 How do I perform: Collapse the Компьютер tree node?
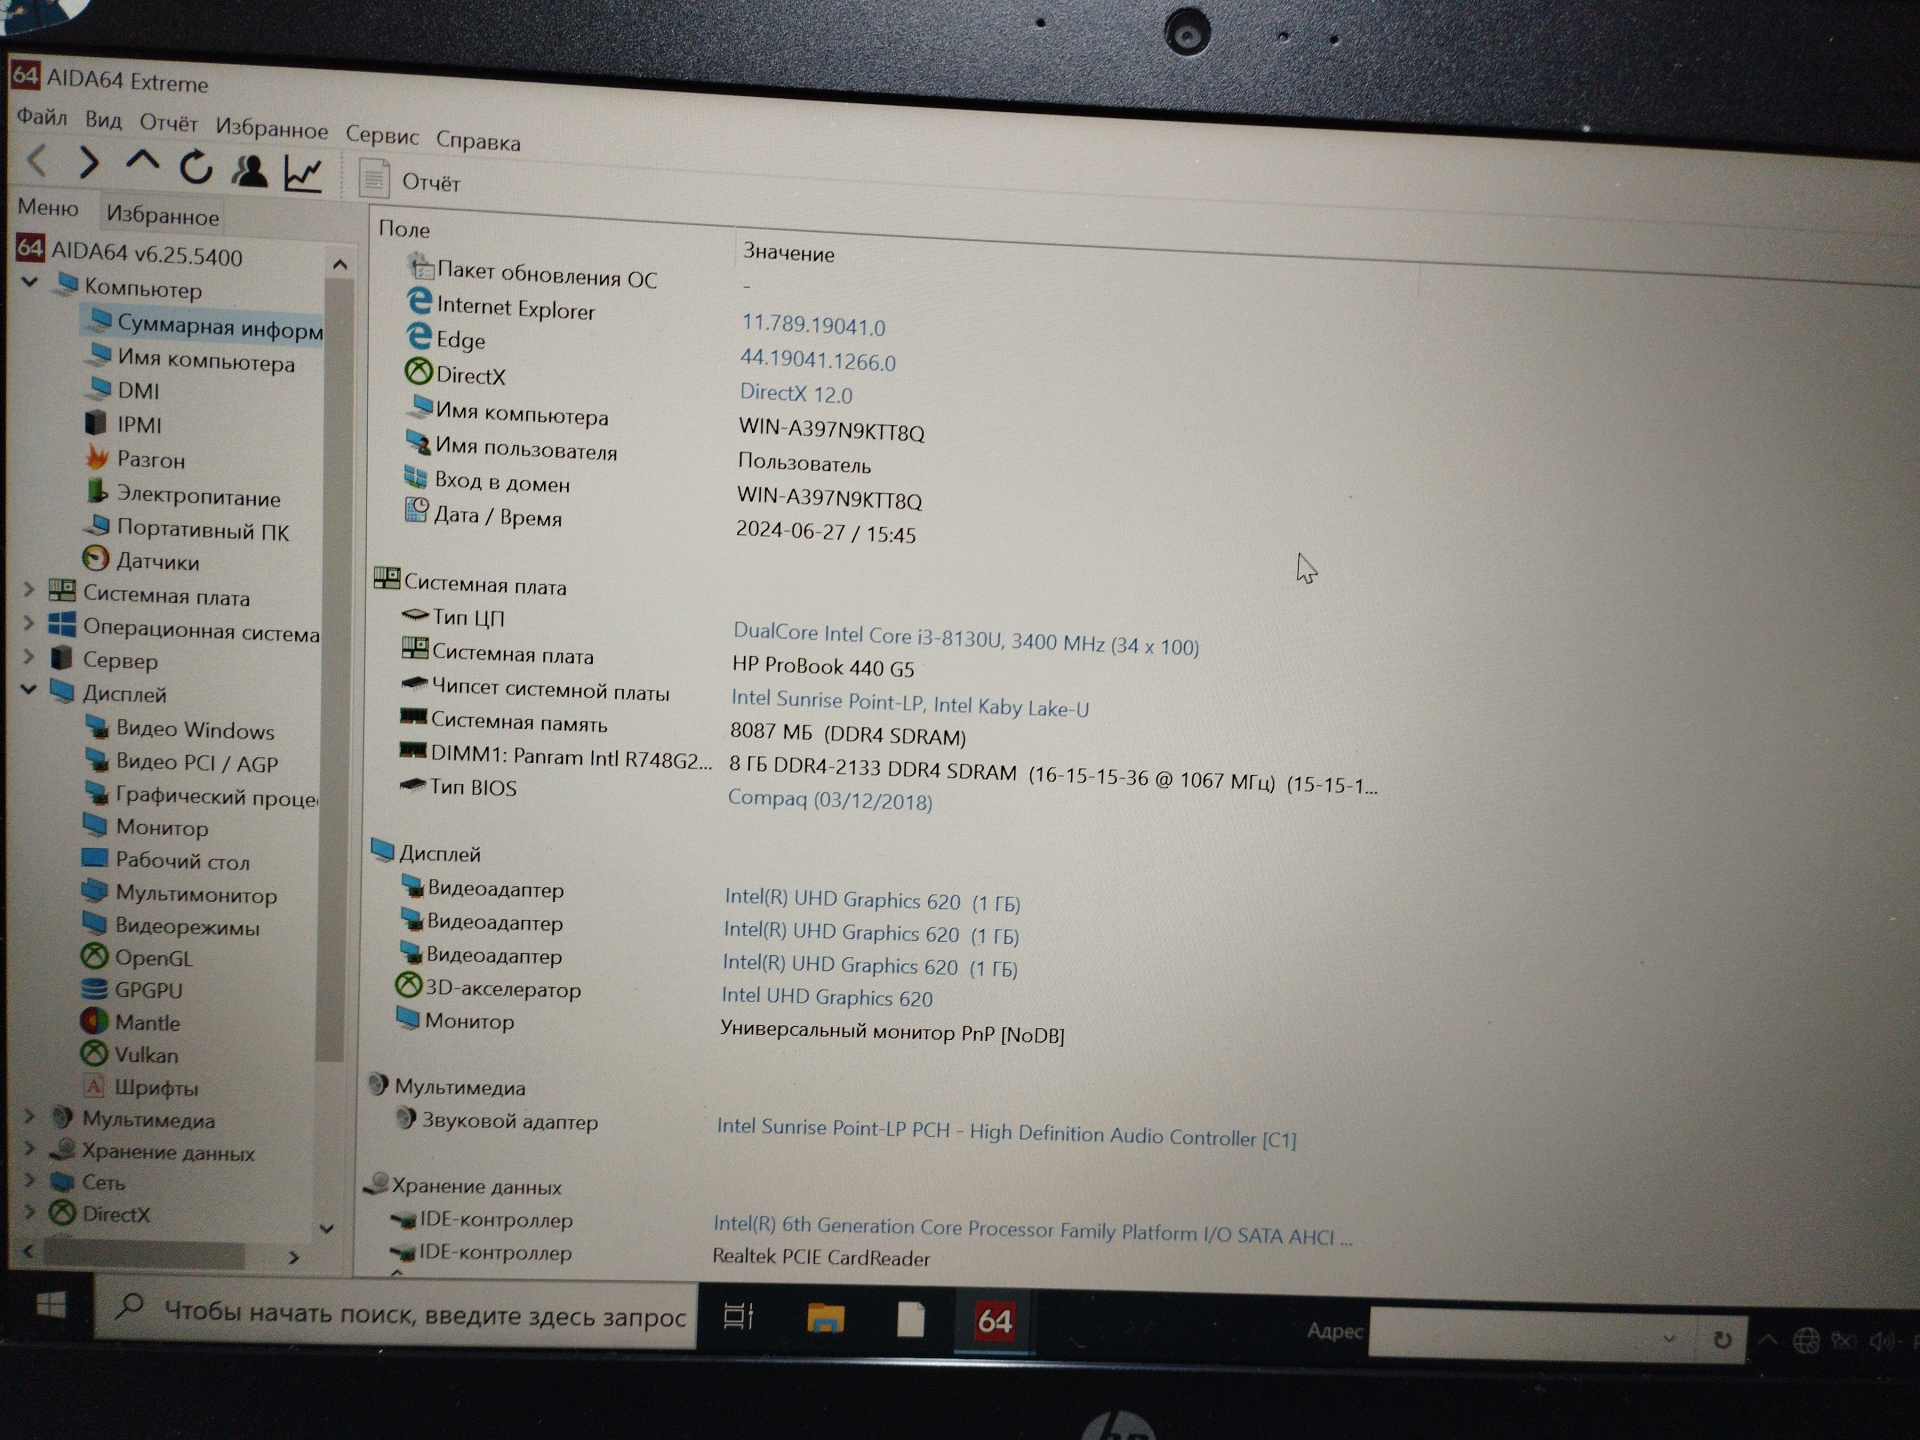(30, 284)
